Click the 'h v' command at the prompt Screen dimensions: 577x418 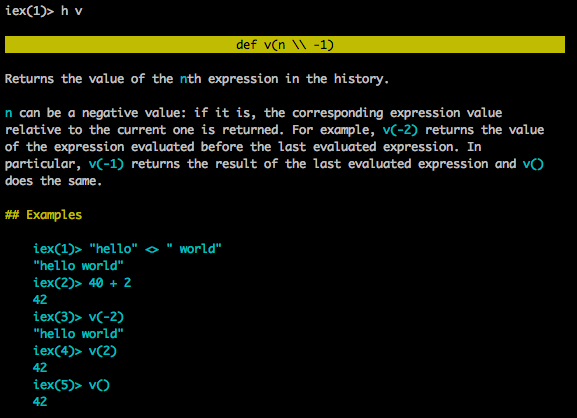[72, 11]
